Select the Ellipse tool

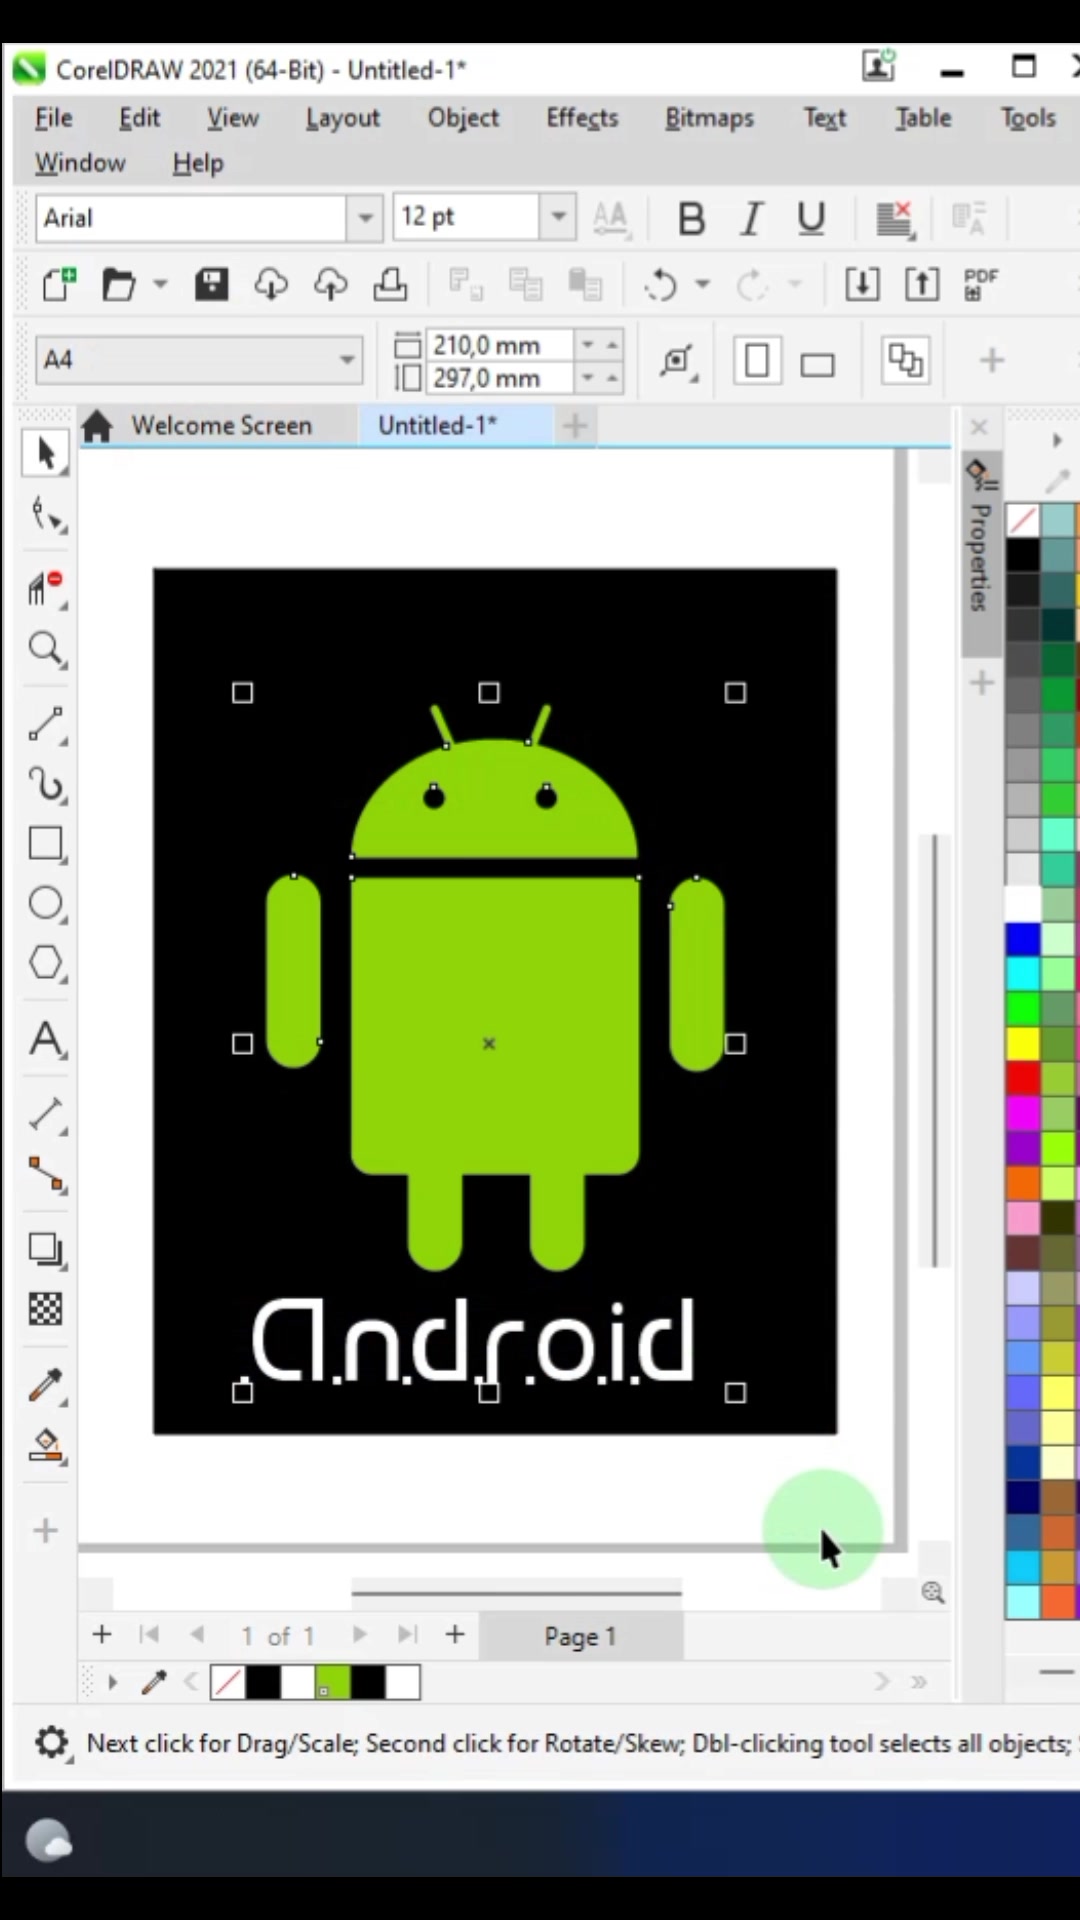coord(46,904)
